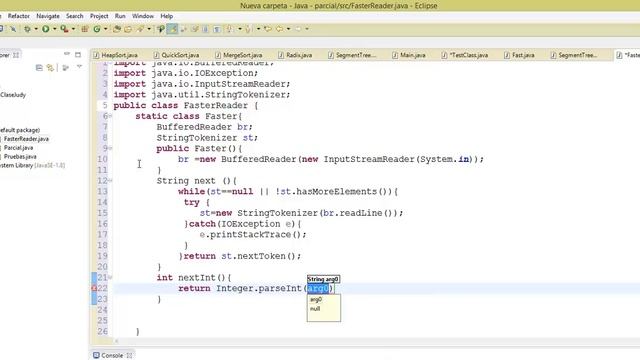Click the Back navigation arrow icon

[280, 29]
